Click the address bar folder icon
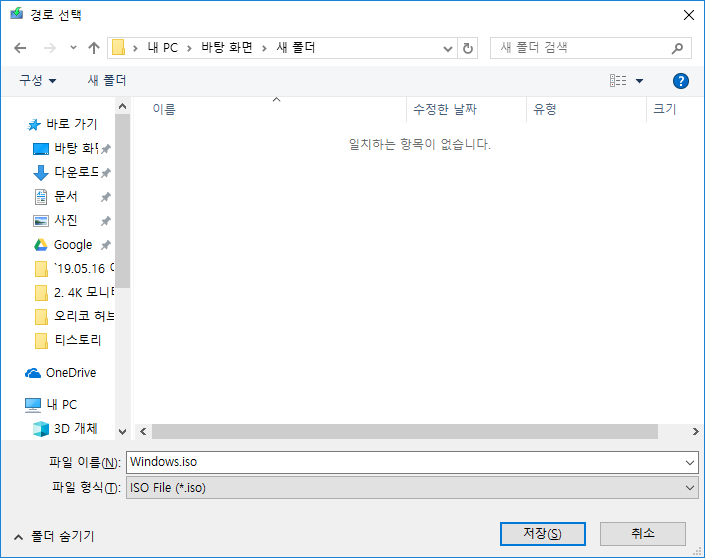Screen dimensions: 705x558 [118, 48]
